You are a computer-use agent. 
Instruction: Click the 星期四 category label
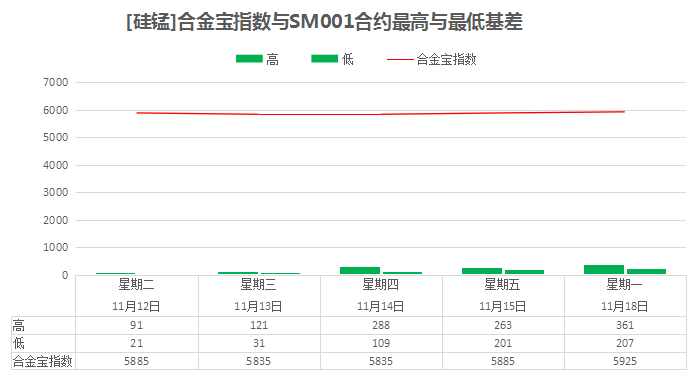tap(381, 285)
